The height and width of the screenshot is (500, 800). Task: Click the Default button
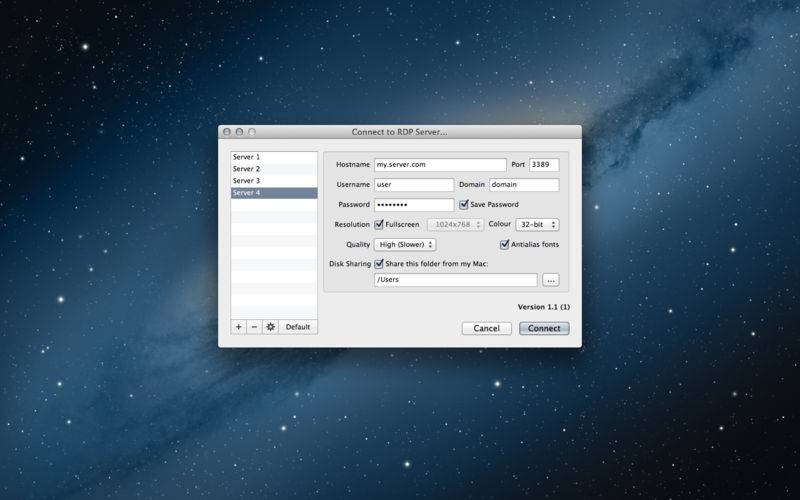point(298,327)
